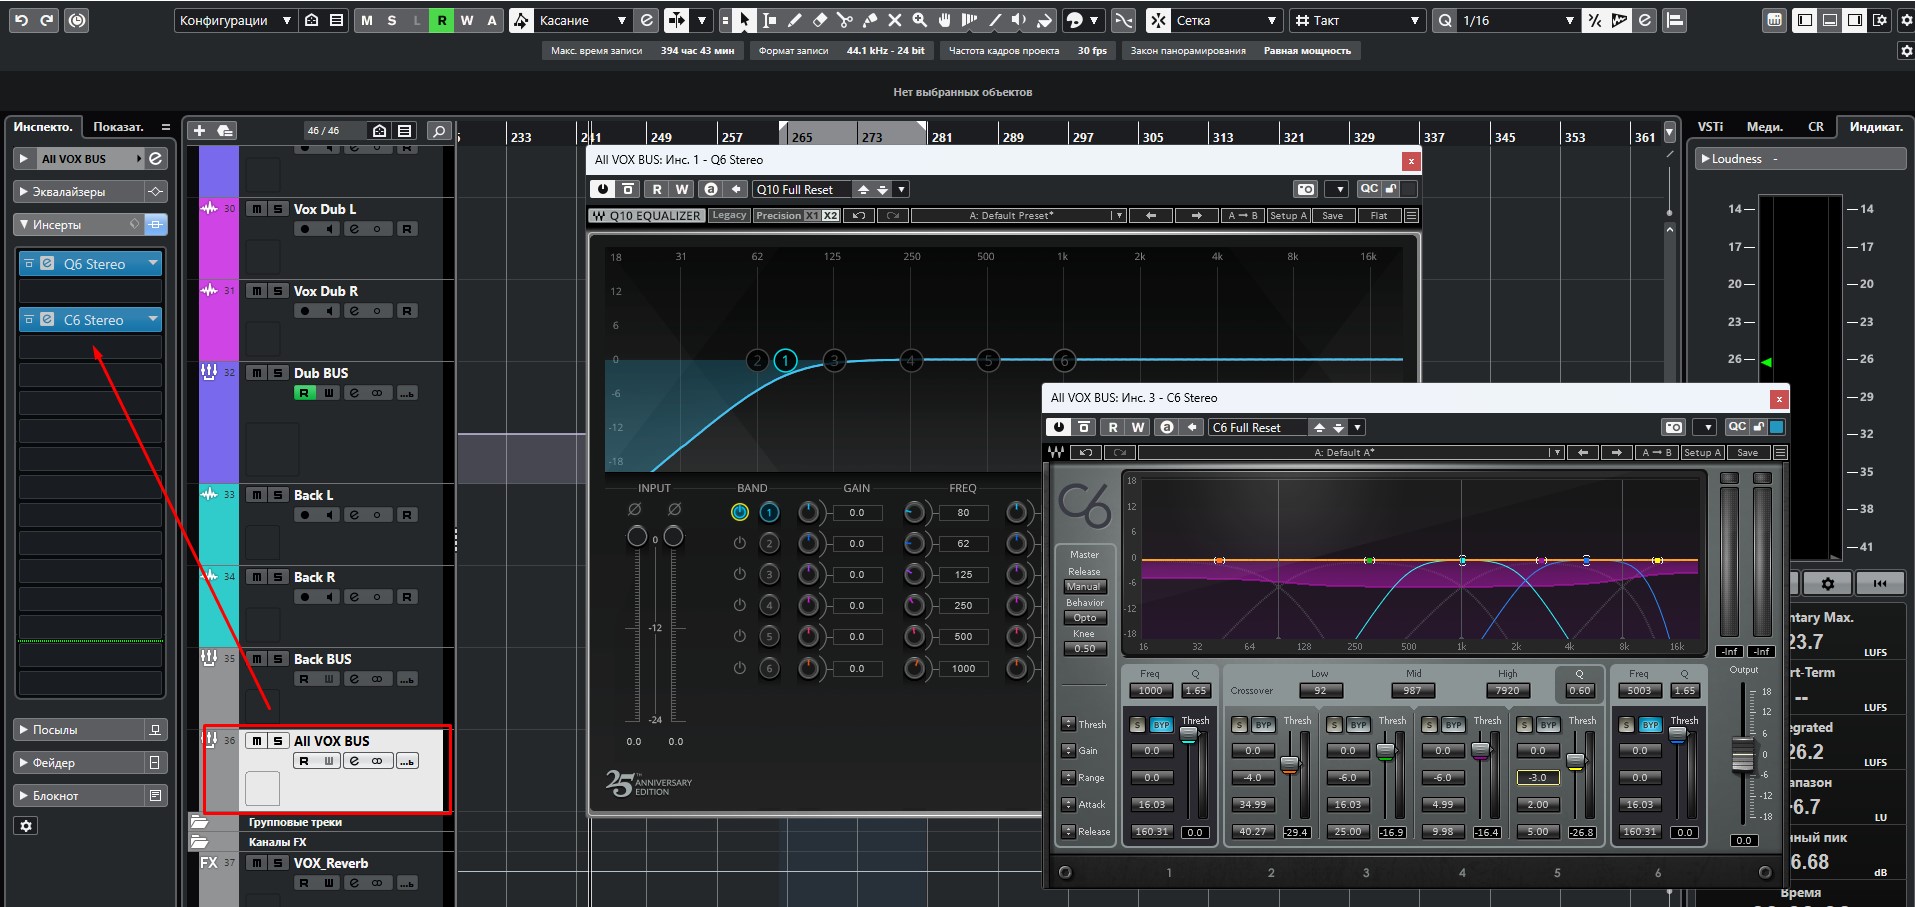Solo the Dub BUS track

click(277, 373)
